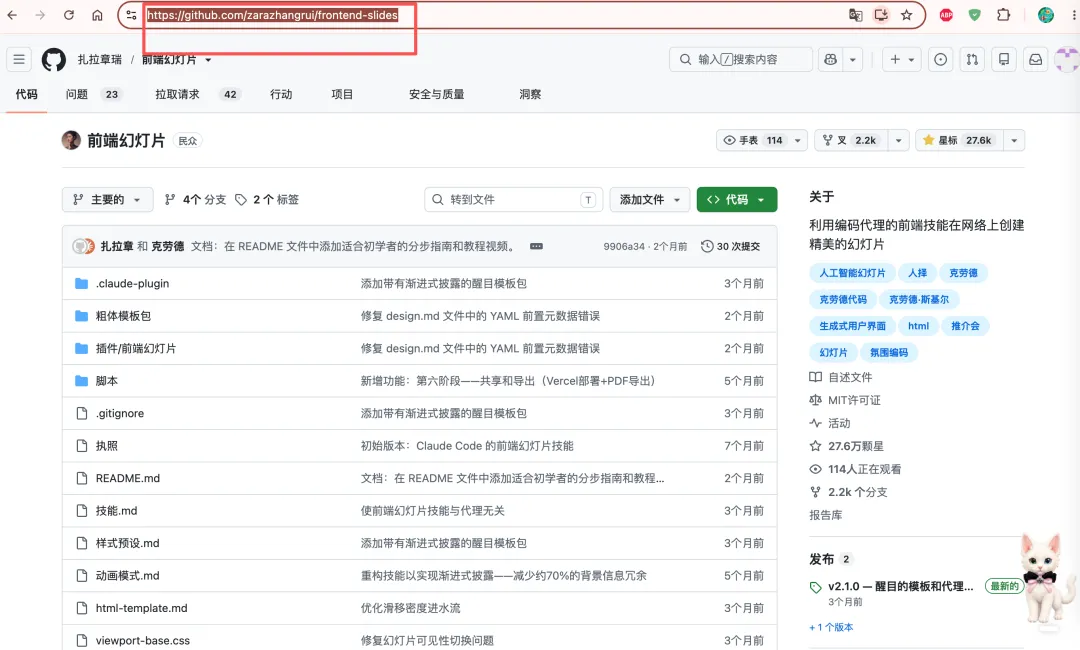This screenshot has height=650, width=1080.
Task: Open the ABP extension icon
Action: pos(946,14)
